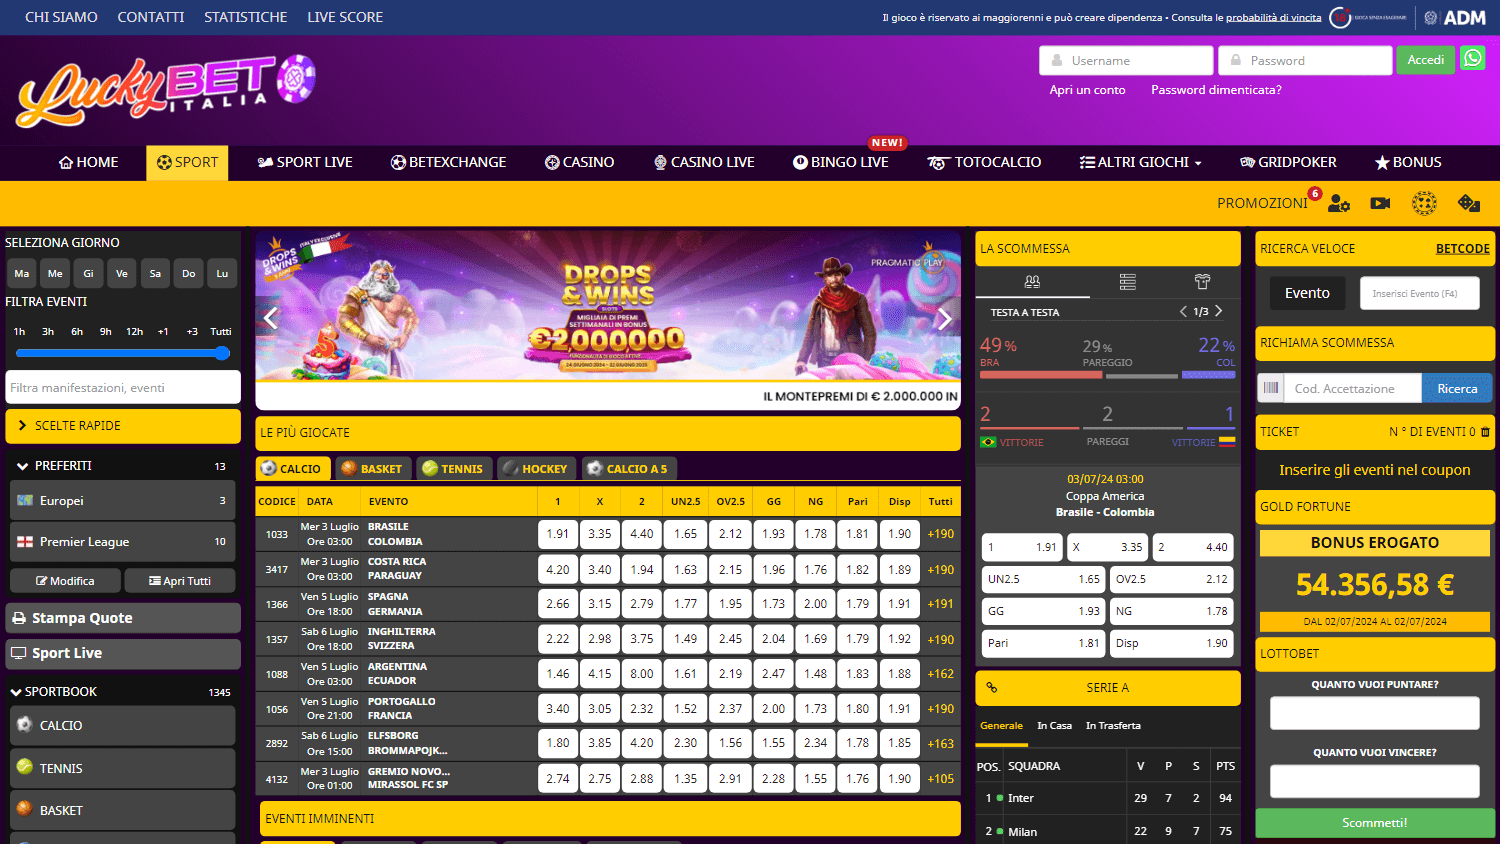Toggle odds 1.91 for Brasile-Colombia home win
This screenshot has height=844, width=1500.
click(558, 534)
